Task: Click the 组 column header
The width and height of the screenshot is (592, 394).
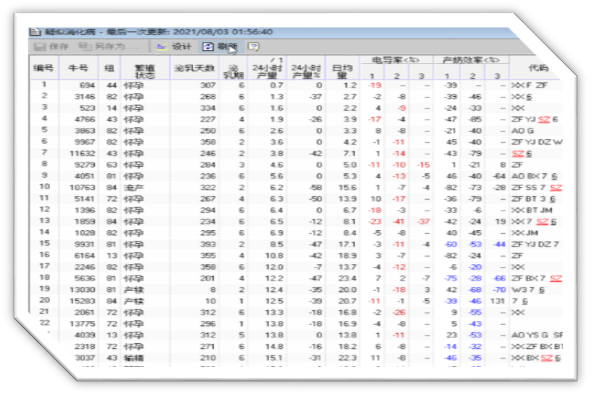Action: tap(109, 68)
